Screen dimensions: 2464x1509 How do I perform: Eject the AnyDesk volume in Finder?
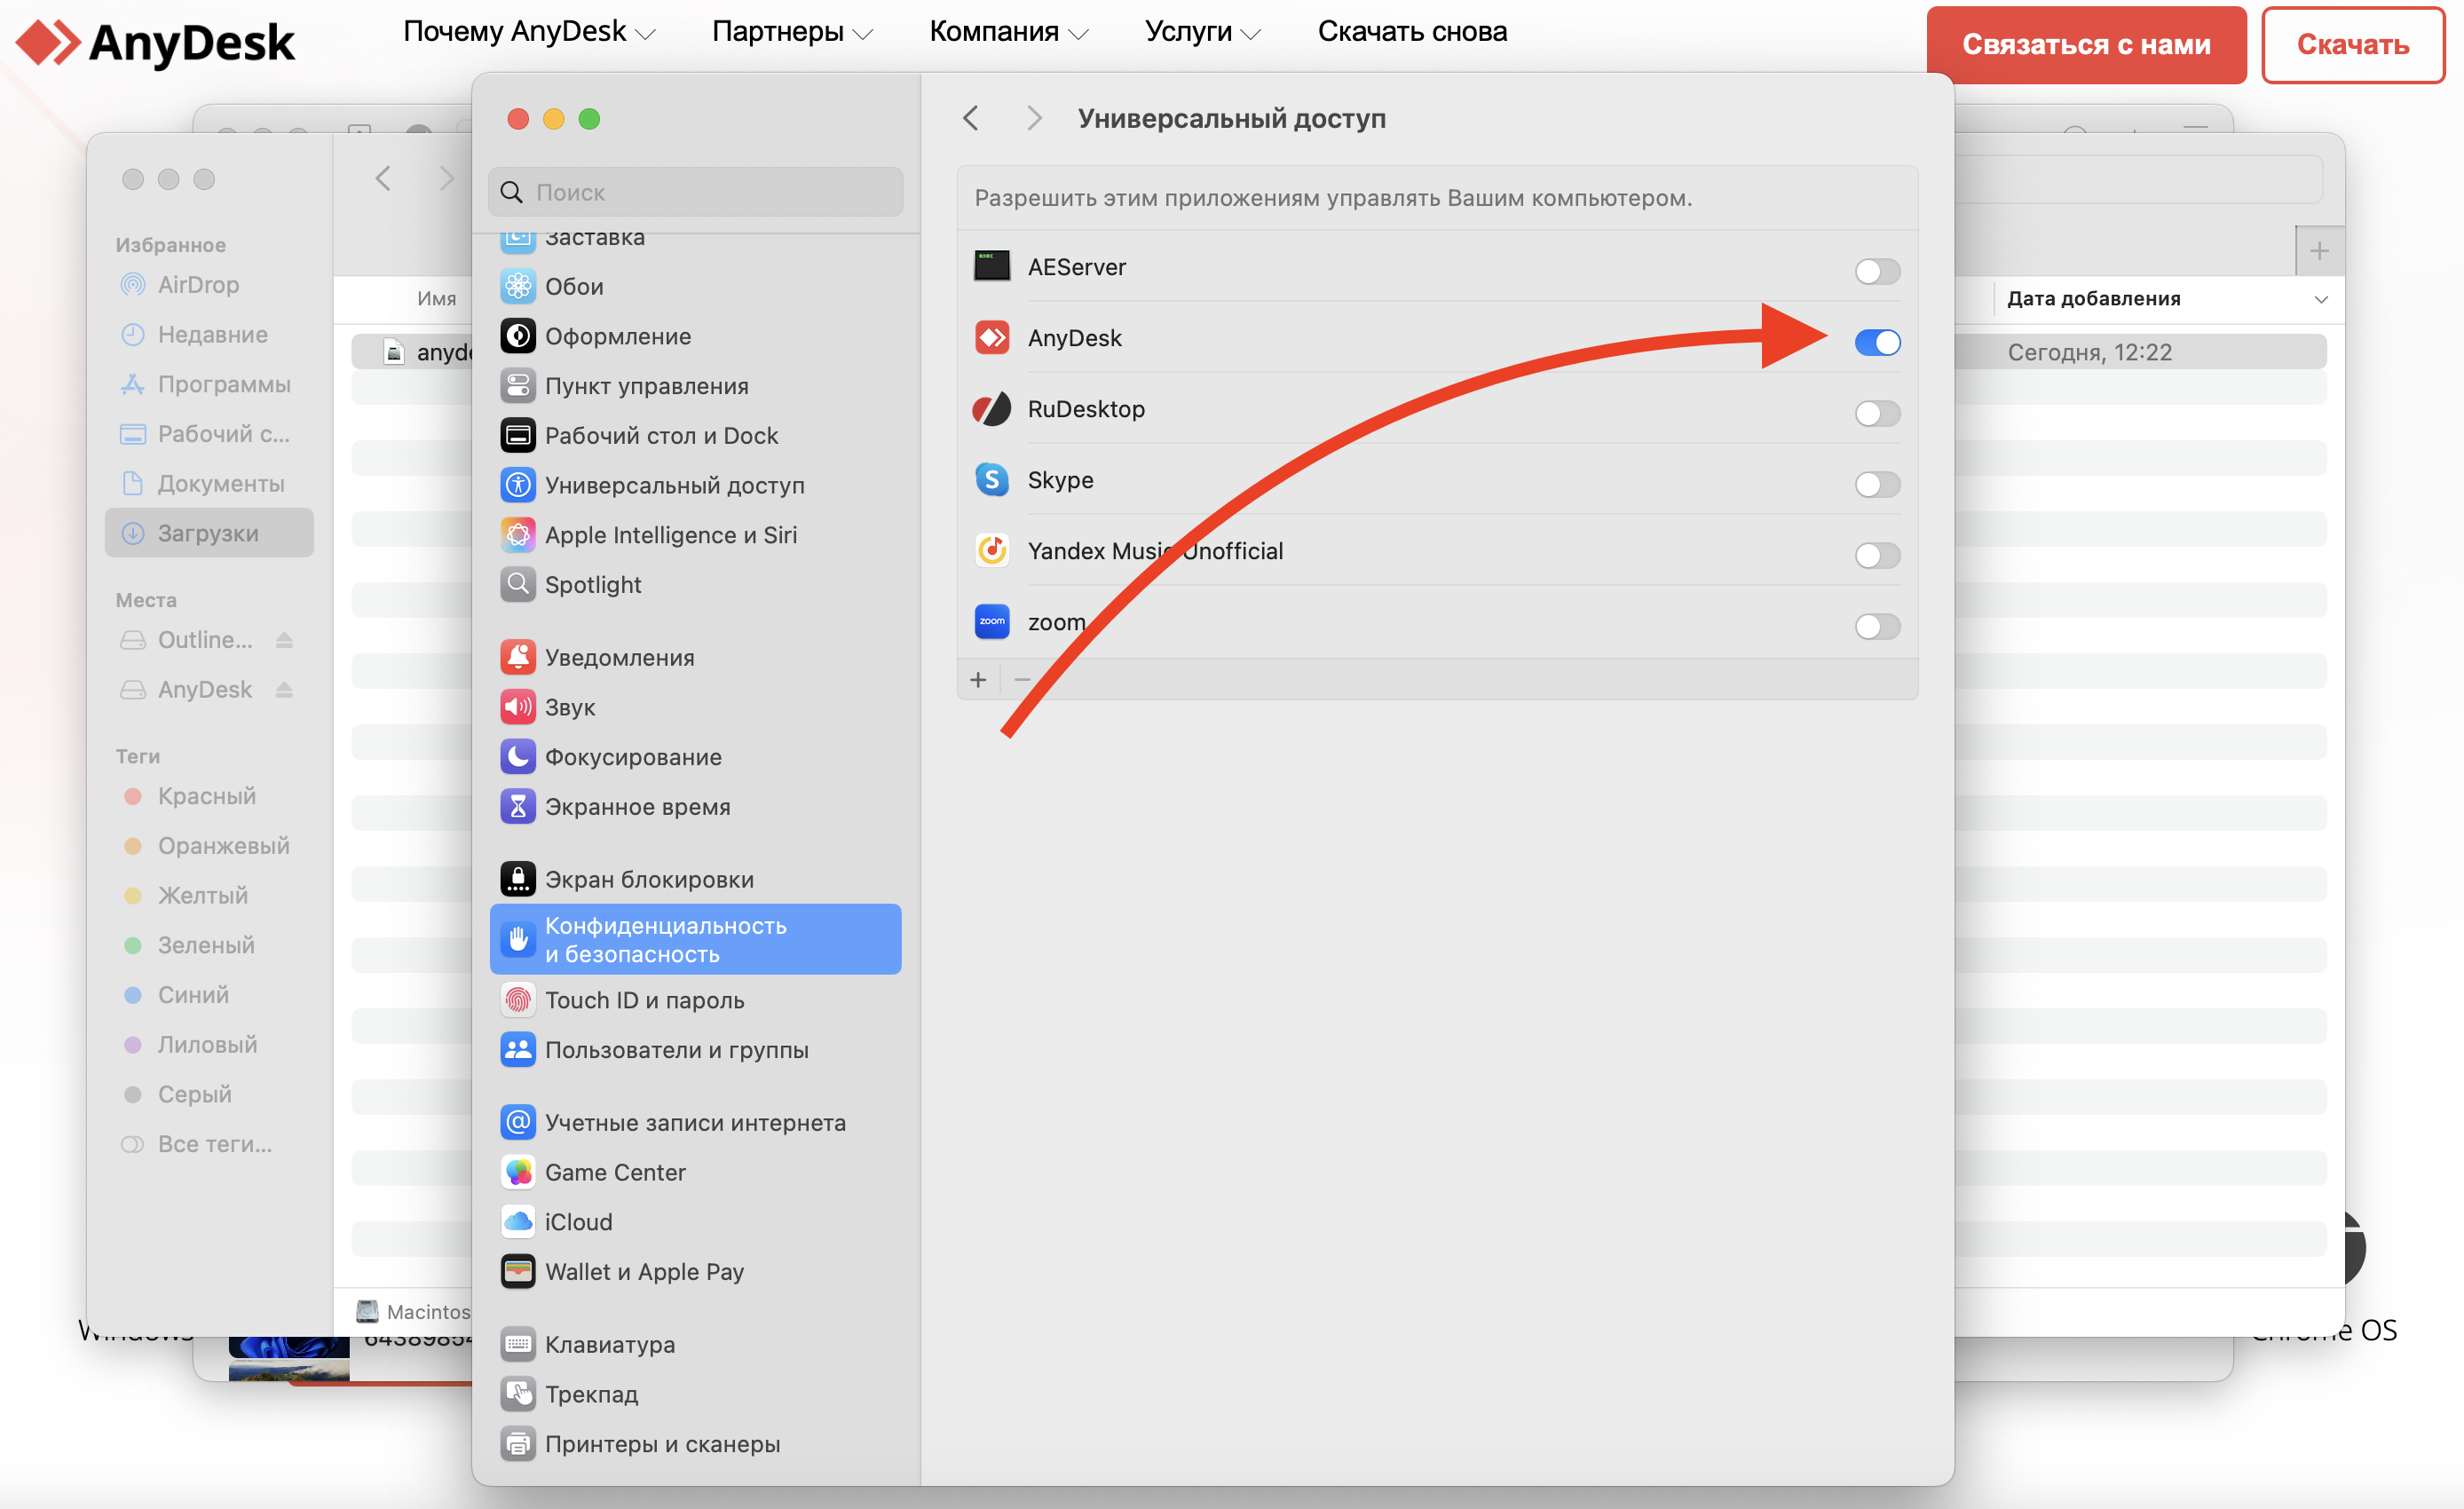tap(284, 689)
